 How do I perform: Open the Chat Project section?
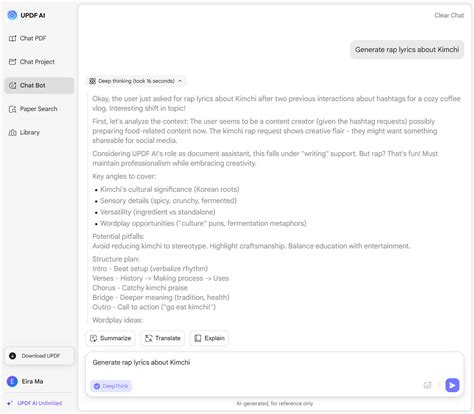[32, 62]
